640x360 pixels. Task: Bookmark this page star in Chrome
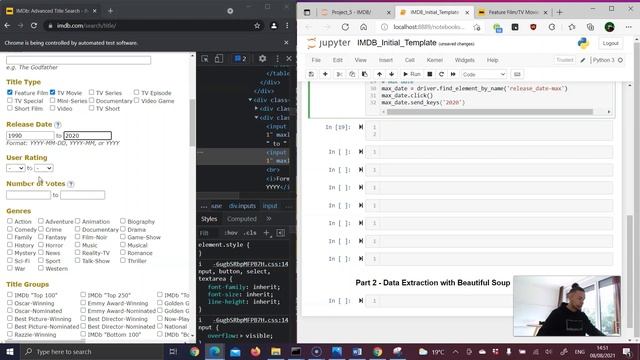(x=257, y=26)
